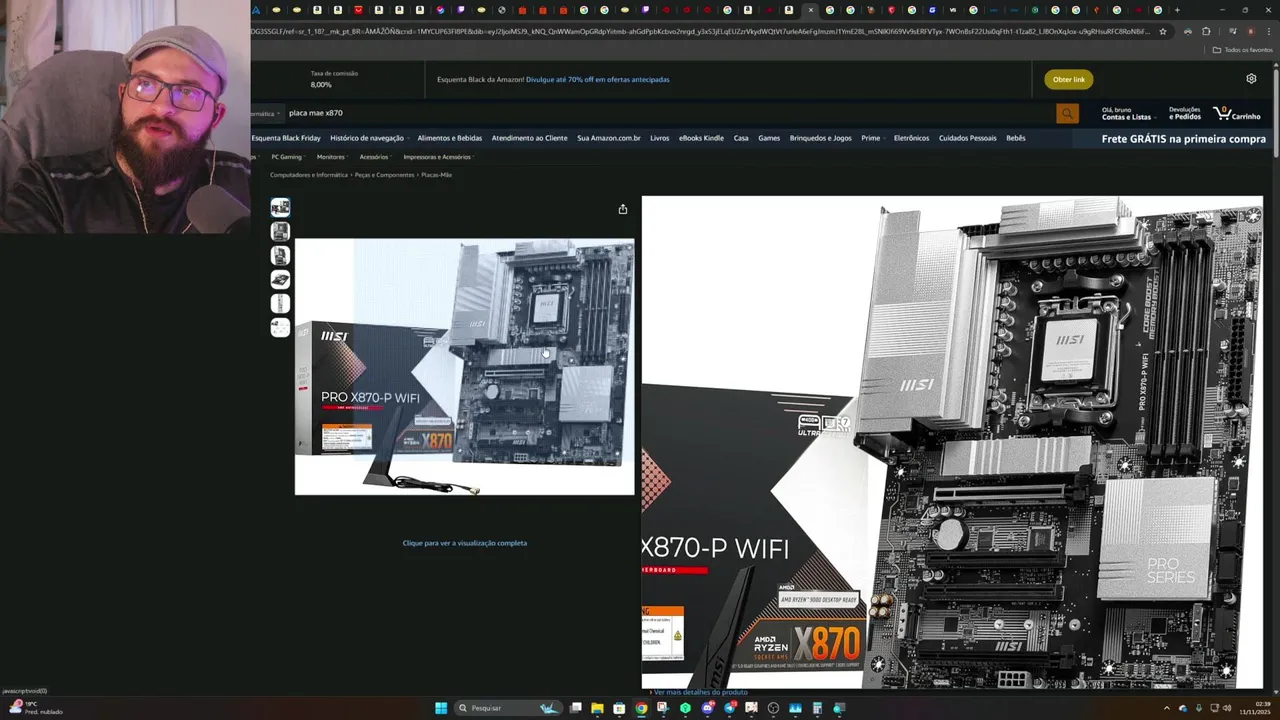Select the fifth product thumbnail
Viewport: 1280px width, 720px height.
coord(280,303)
